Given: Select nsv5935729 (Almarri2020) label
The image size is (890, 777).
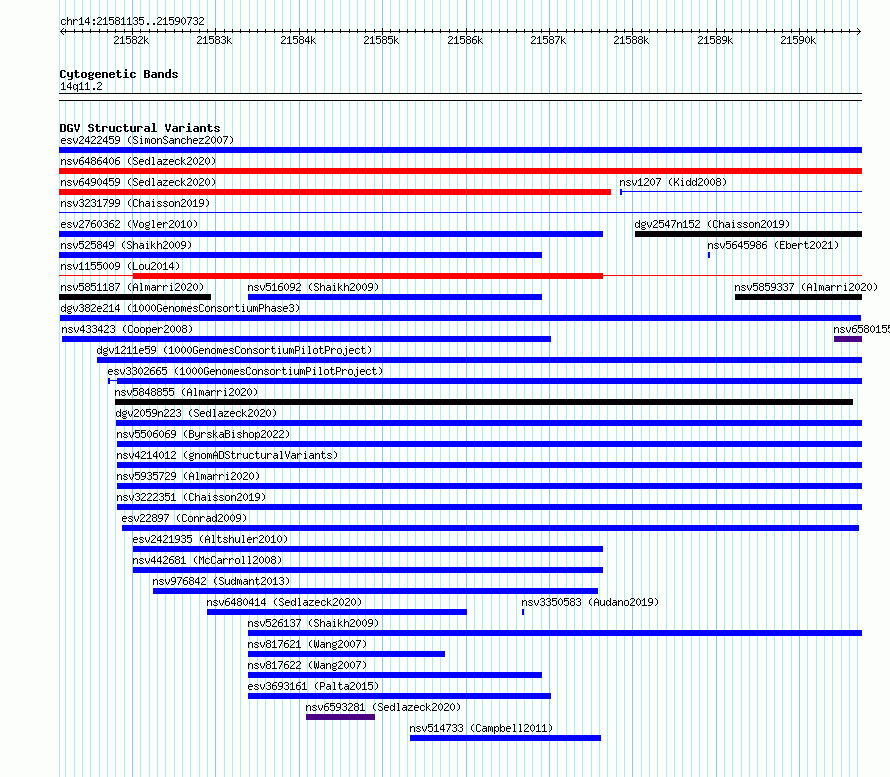Looking at the screenshot, I should [188, 476].
